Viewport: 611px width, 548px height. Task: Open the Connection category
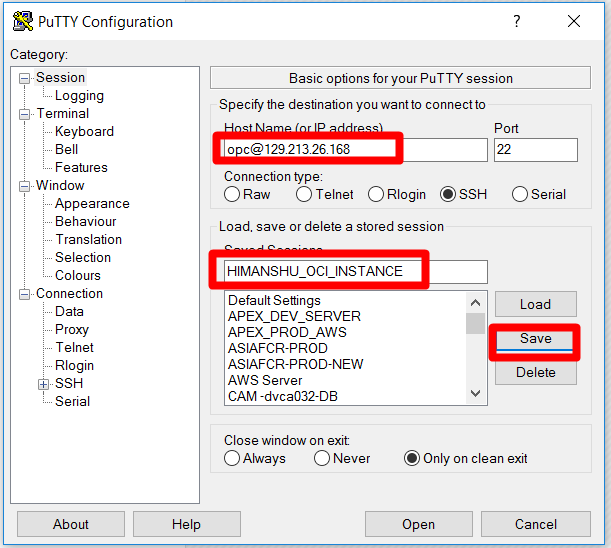69,293
